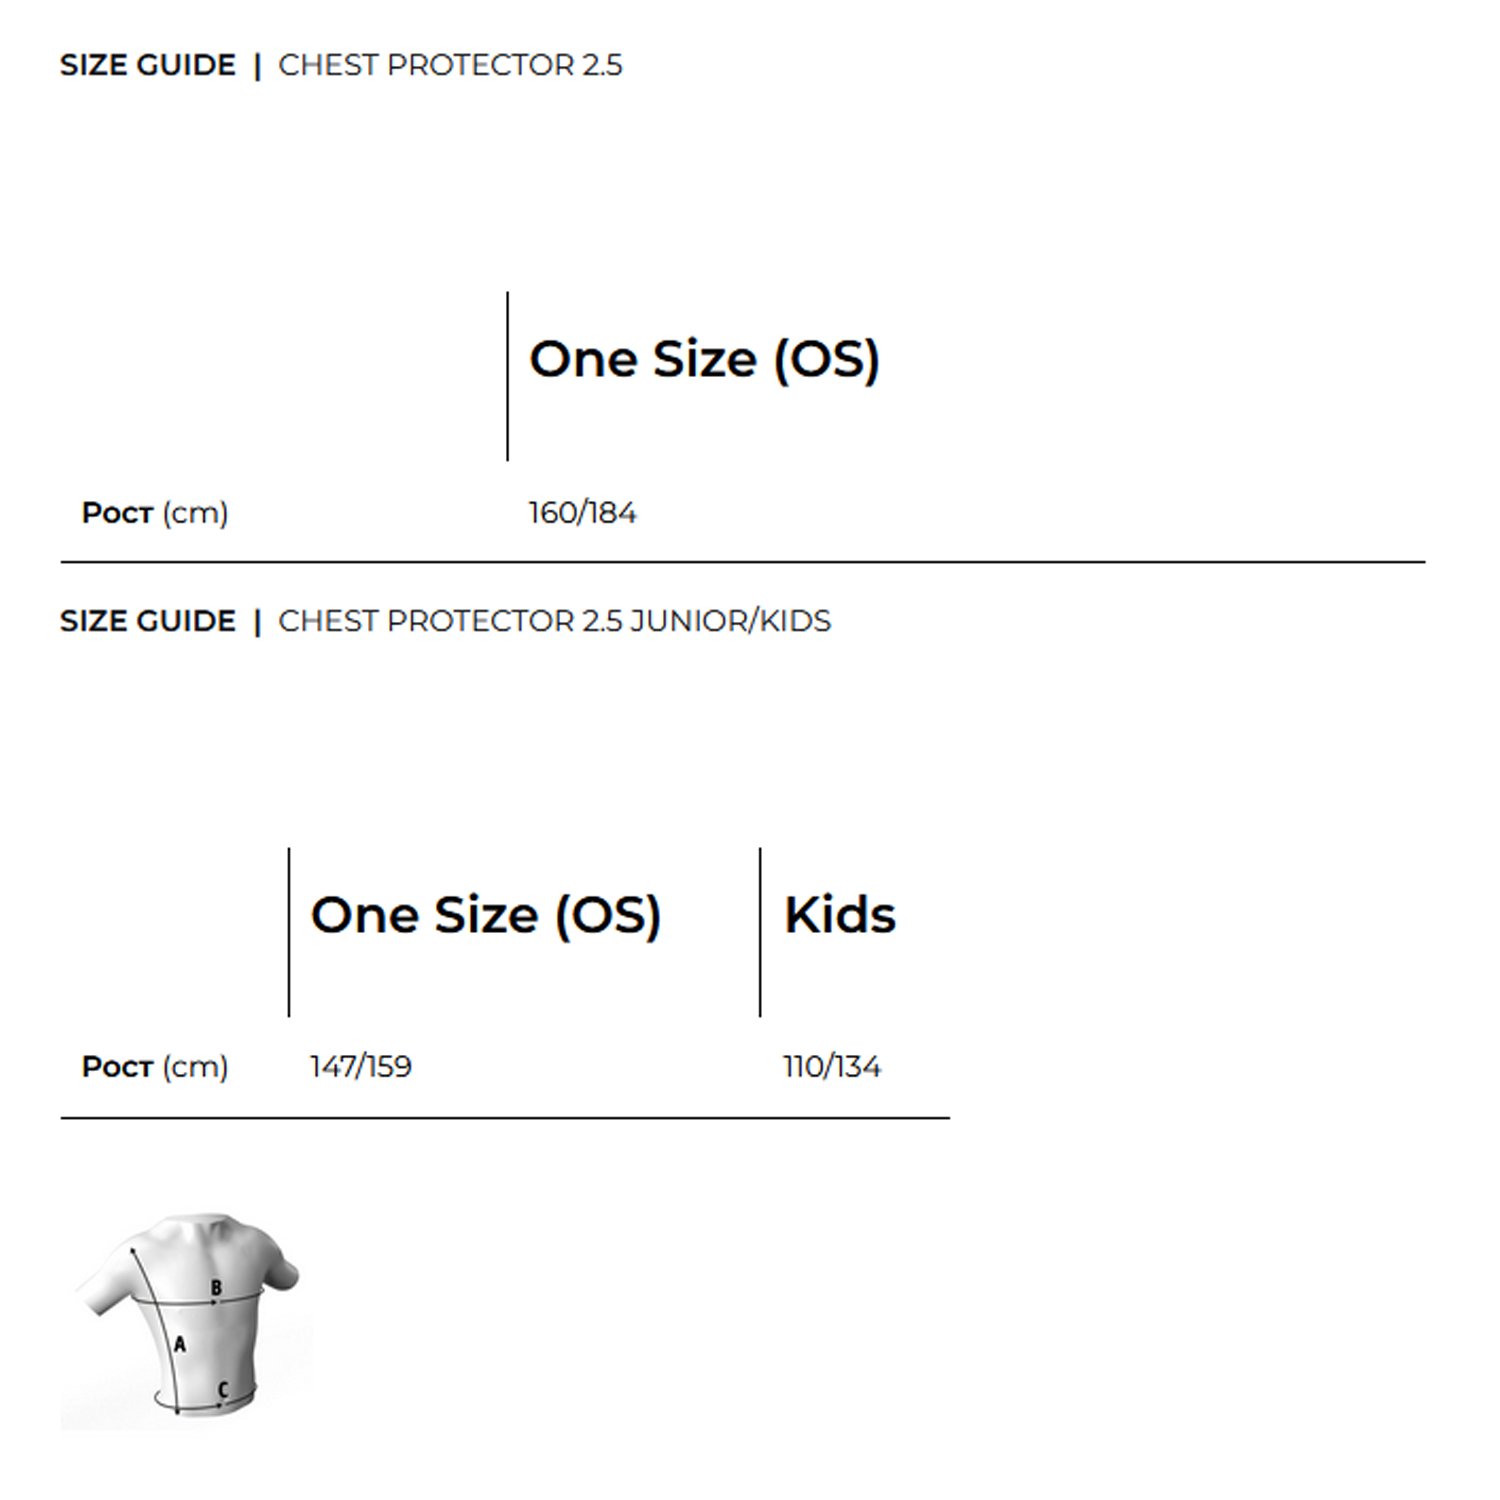Click the 160/184 height value
Screen dimensions: 1500x1500
coord(582,513)
